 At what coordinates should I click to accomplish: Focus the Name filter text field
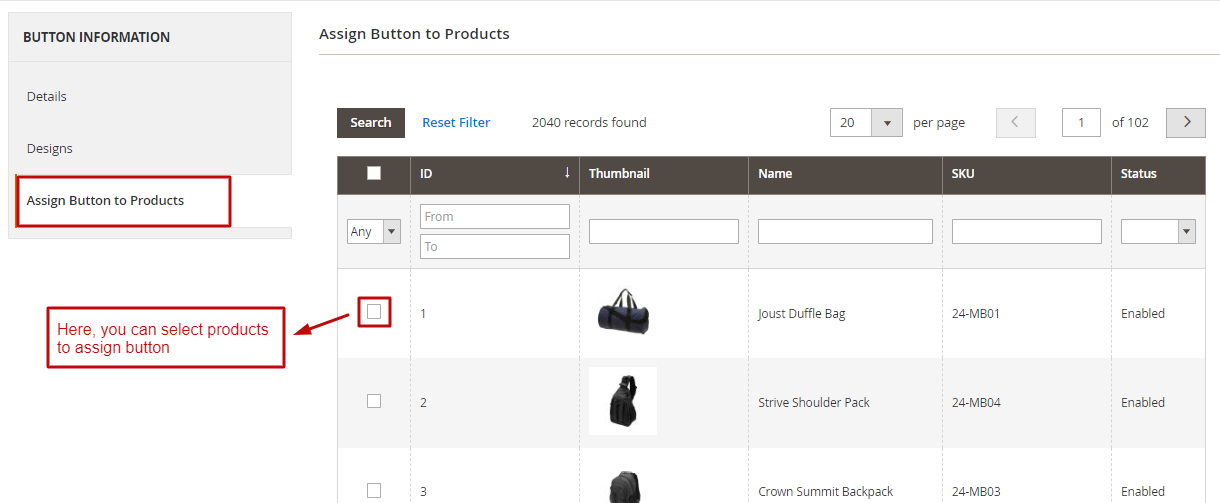(x=845, y=231)
